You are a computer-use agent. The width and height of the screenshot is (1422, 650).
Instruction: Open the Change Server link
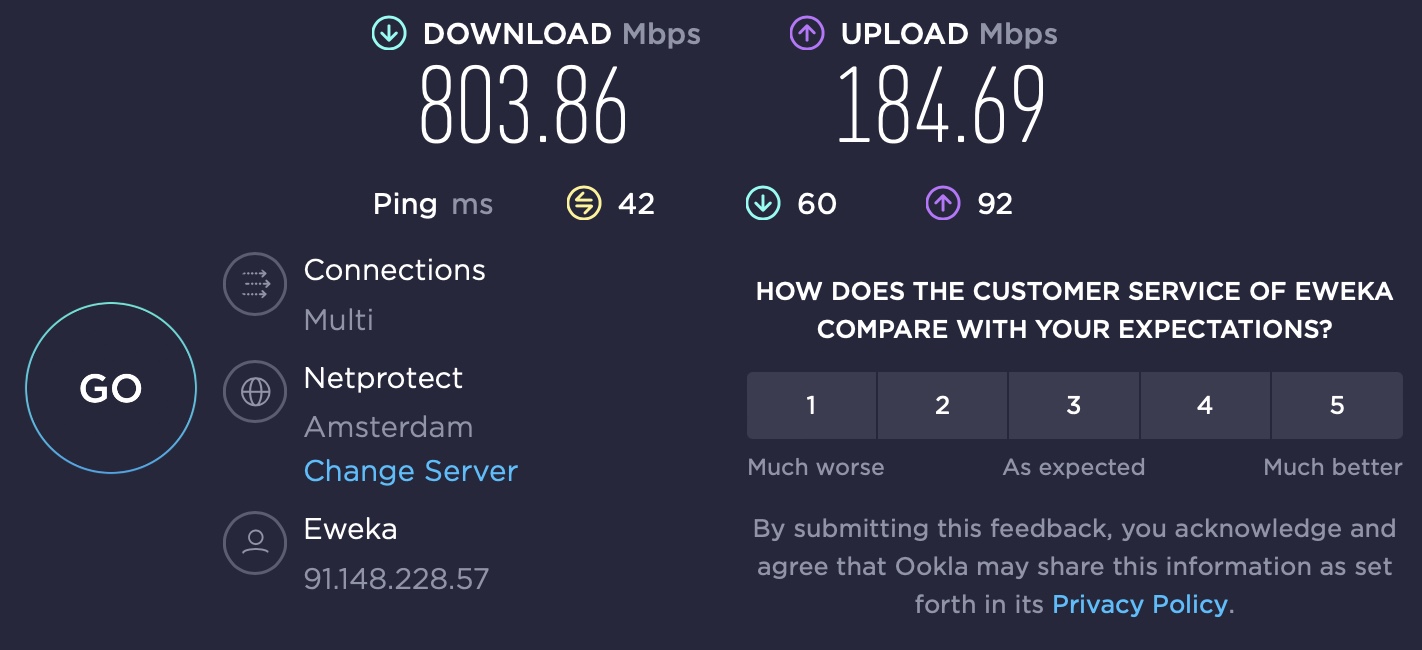tap(411, 471)
